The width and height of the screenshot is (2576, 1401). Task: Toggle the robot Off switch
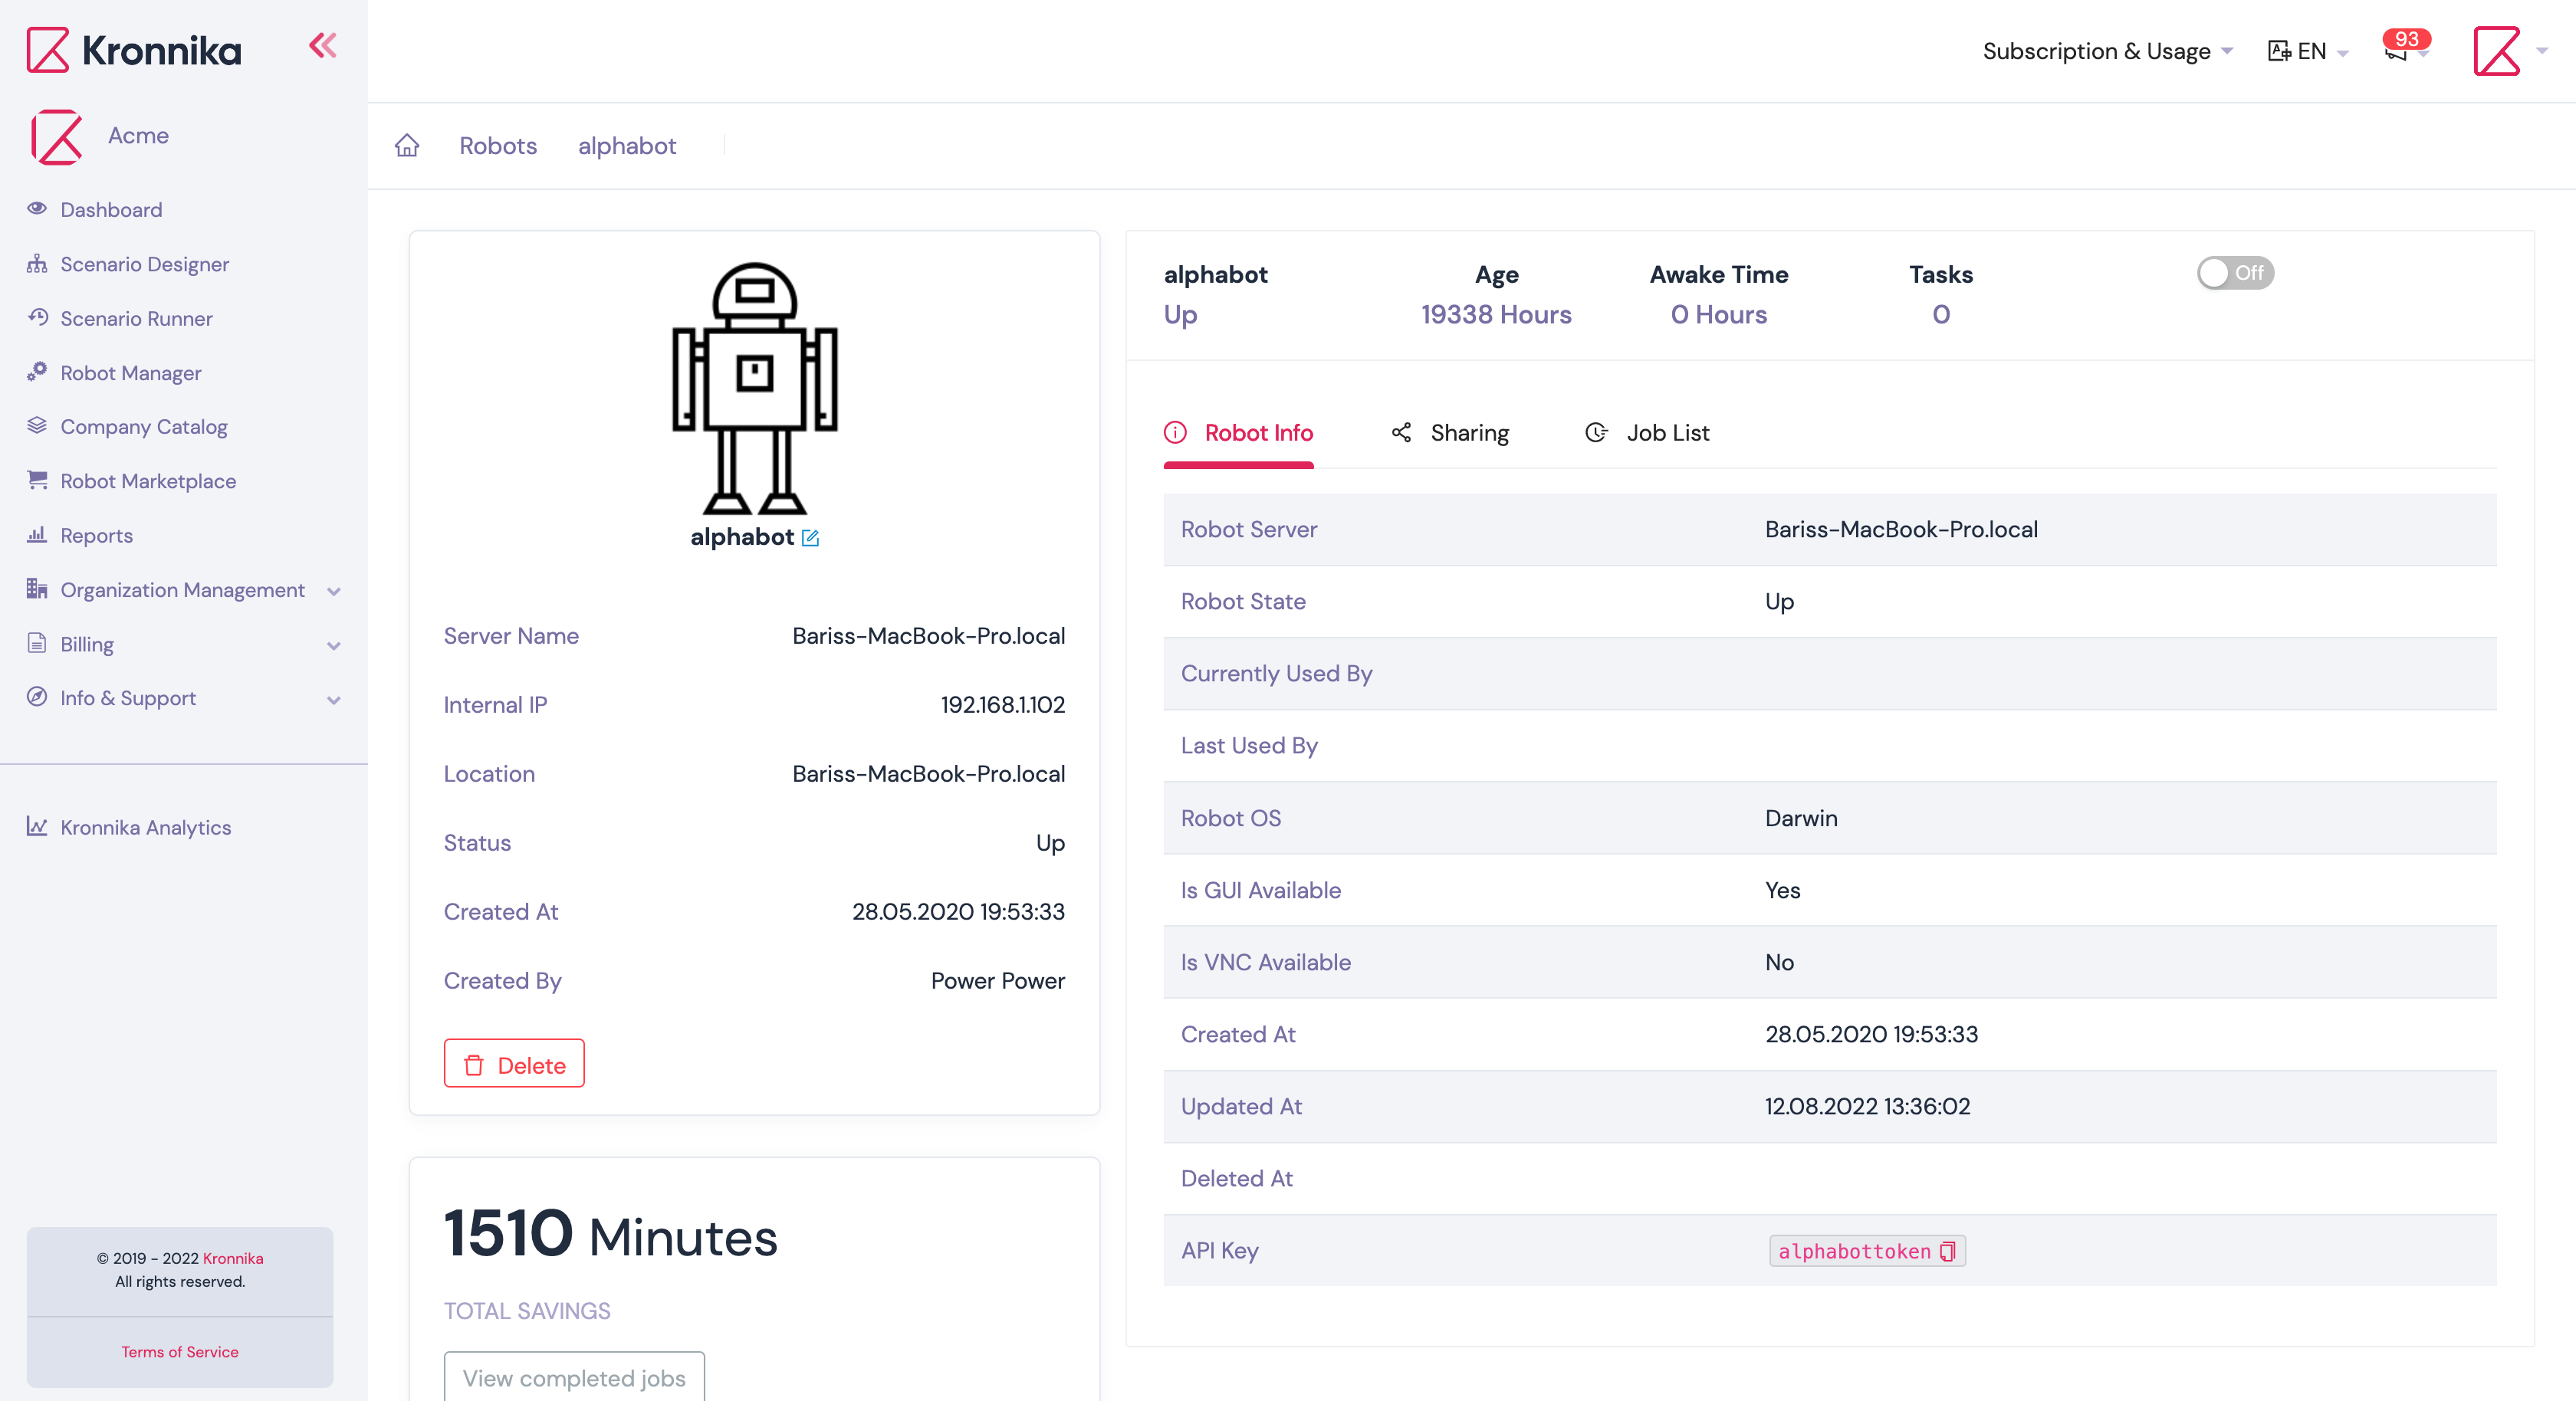pyautogui.click(x=2236, y=273)
